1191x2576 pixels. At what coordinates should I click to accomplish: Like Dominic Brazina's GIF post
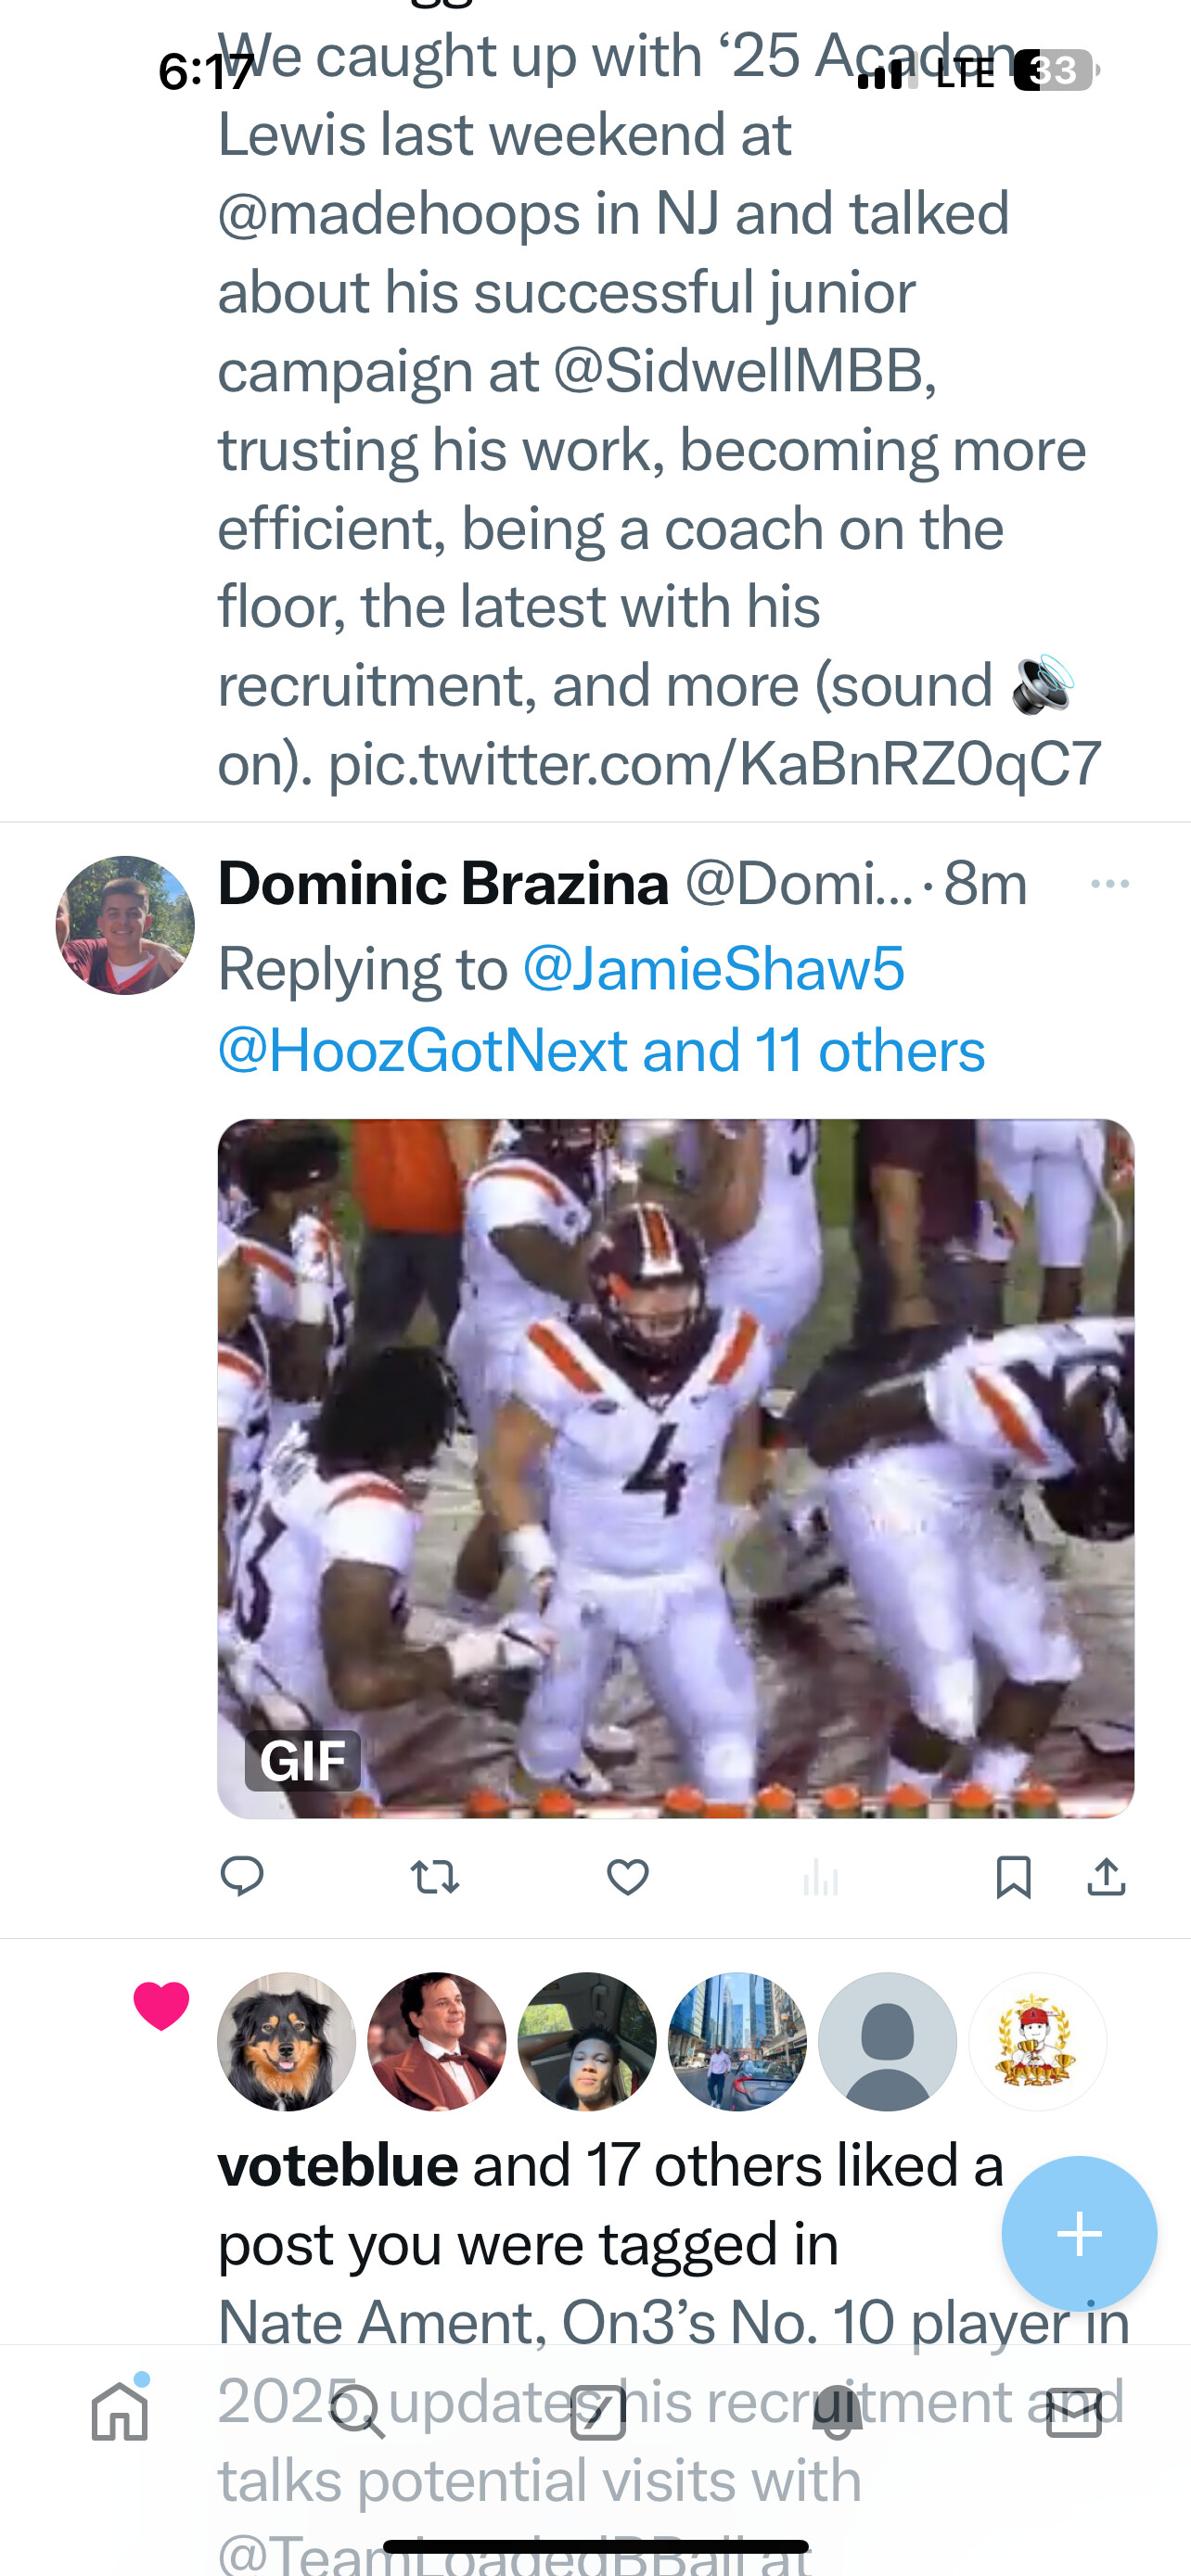pos(628,1877)
